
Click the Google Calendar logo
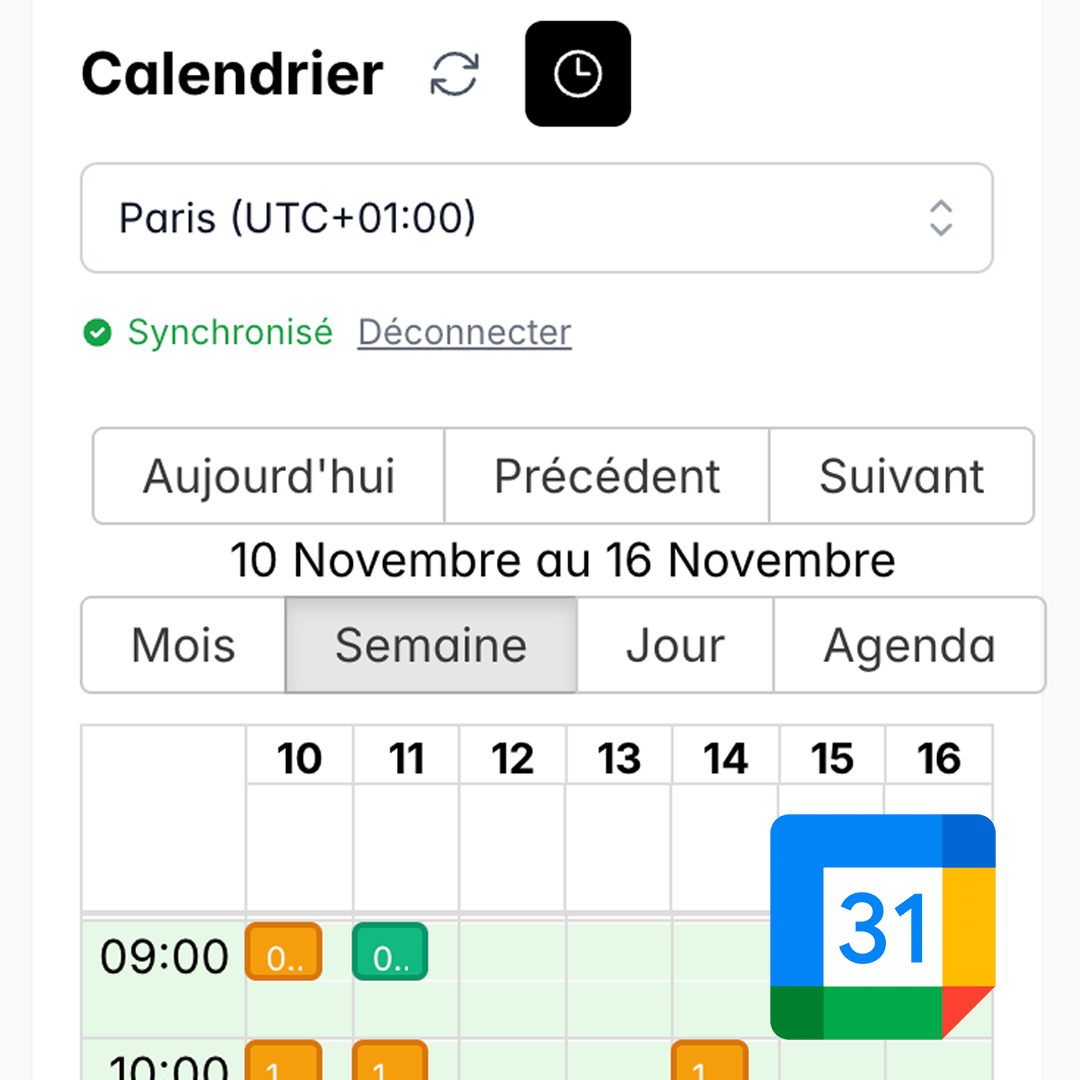tap(884, 927)
